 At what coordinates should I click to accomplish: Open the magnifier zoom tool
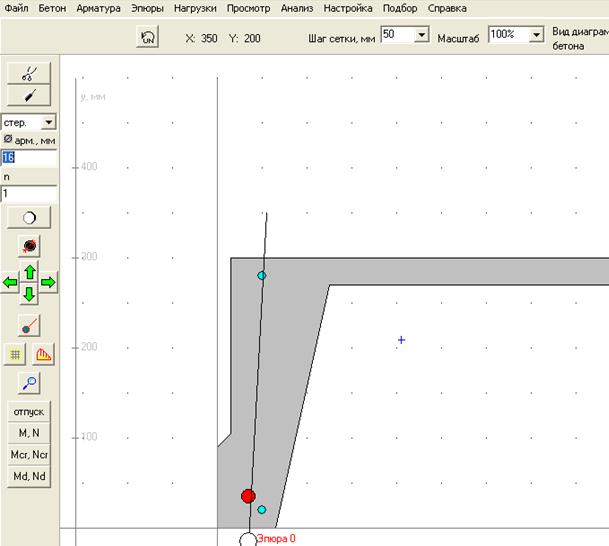29,381
